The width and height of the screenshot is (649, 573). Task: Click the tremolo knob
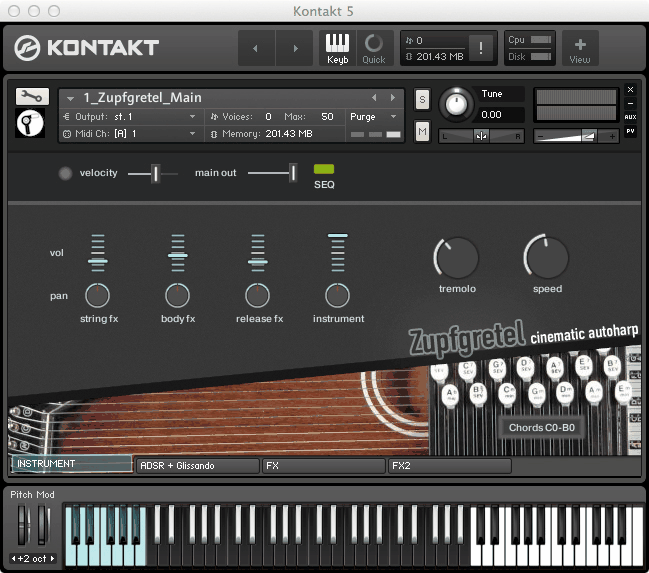coord(456,258)
